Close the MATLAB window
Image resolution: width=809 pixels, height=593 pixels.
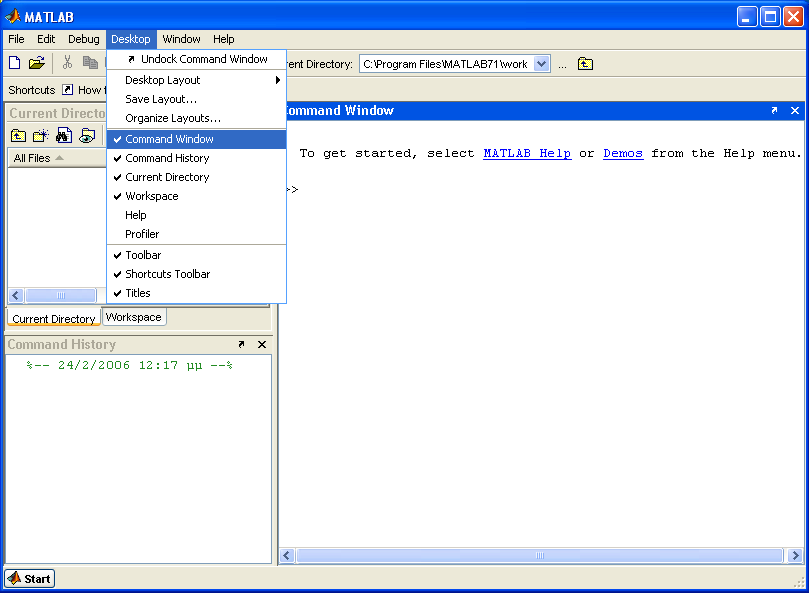point(793,17)
